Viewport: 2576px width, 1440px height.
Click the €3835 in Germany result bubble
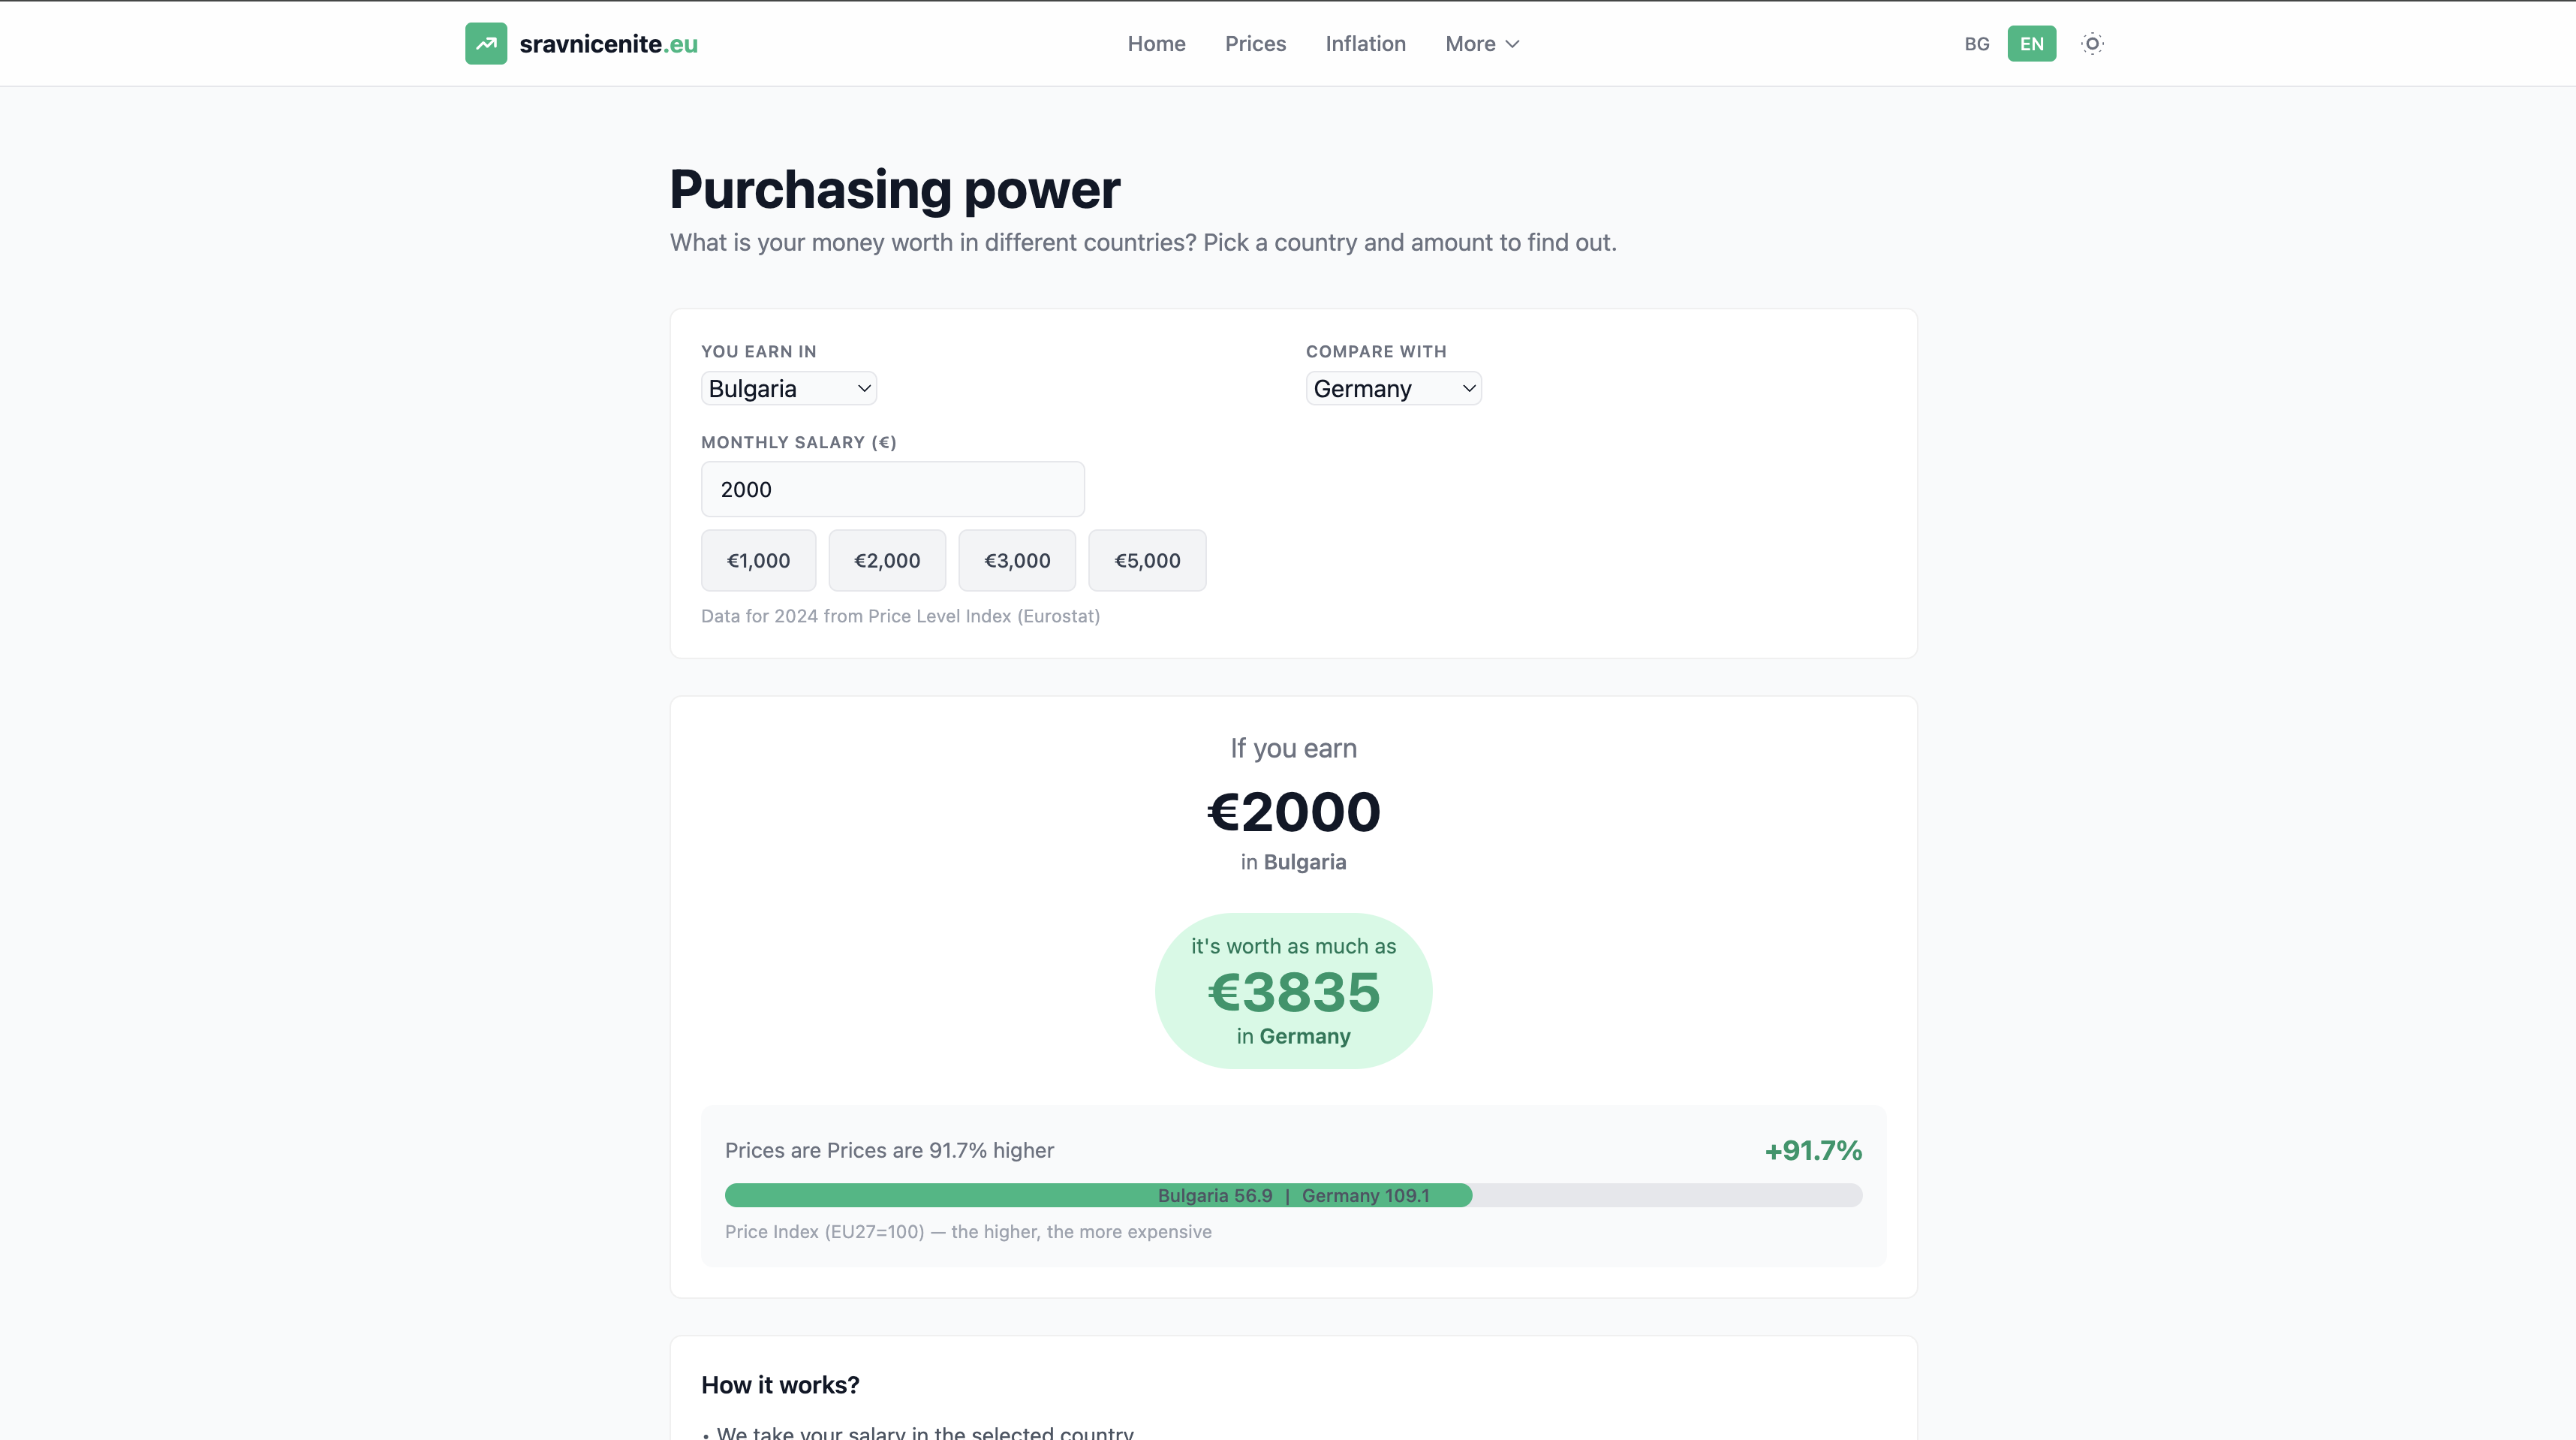click(x=1293, y=991)
